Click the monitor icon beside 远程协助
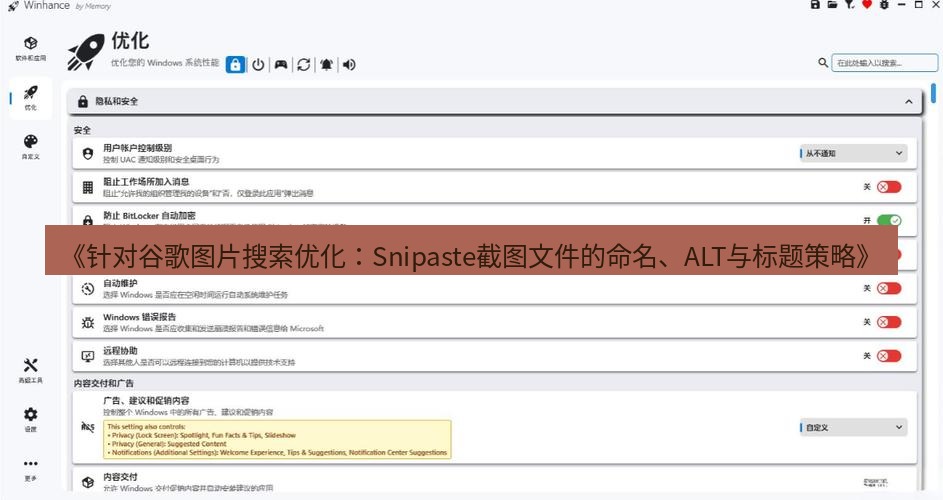This screenshot has height=500, width=943. point(88,356)
